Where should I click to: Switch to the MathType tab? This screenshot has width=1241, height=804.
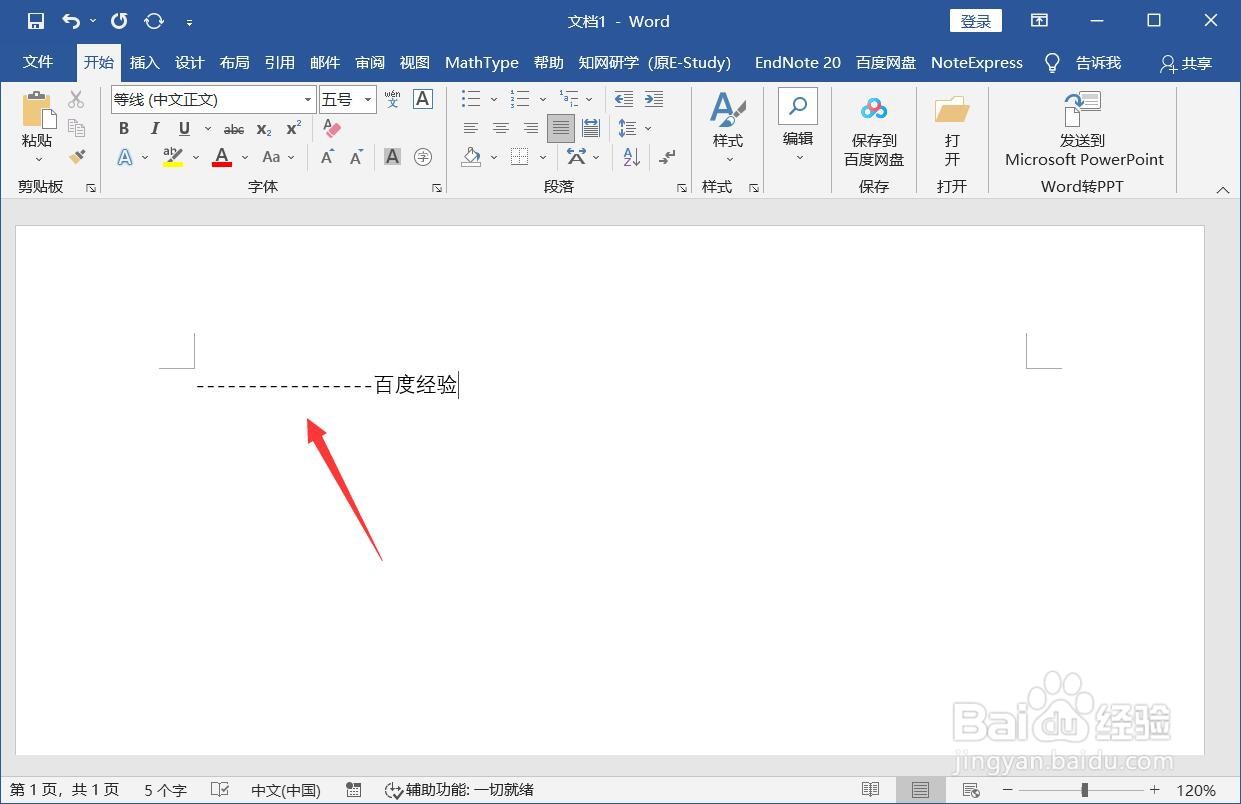pyautogui.click(x=481, y=62)
